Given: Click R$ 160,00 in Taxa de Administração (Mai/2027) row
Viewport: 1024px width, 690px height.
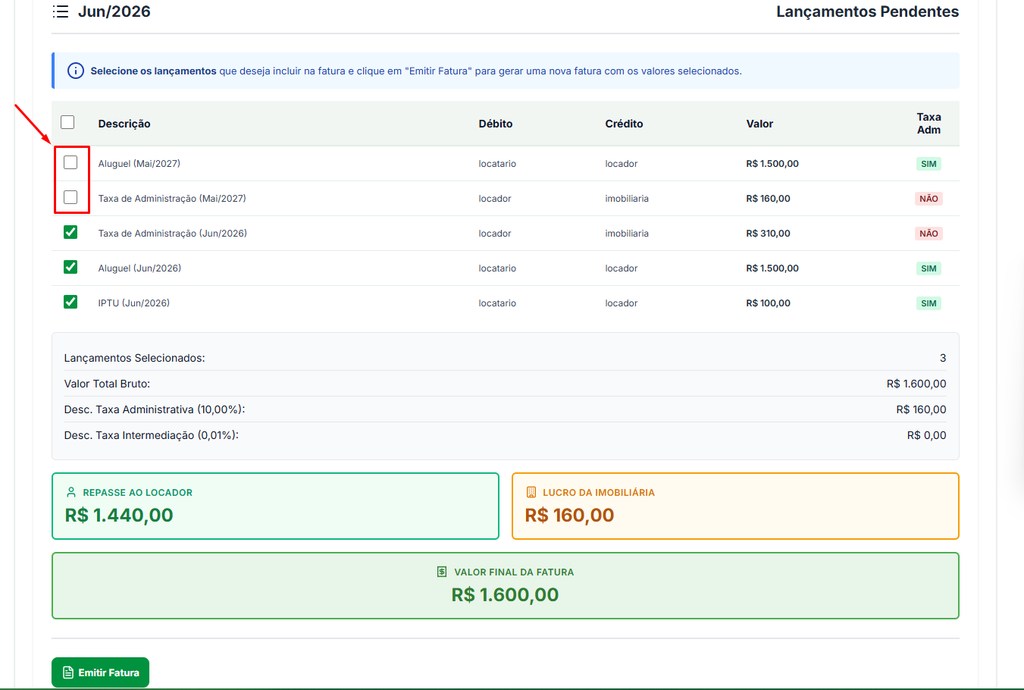Looking at the screenshot, I should tap(768, 198).
